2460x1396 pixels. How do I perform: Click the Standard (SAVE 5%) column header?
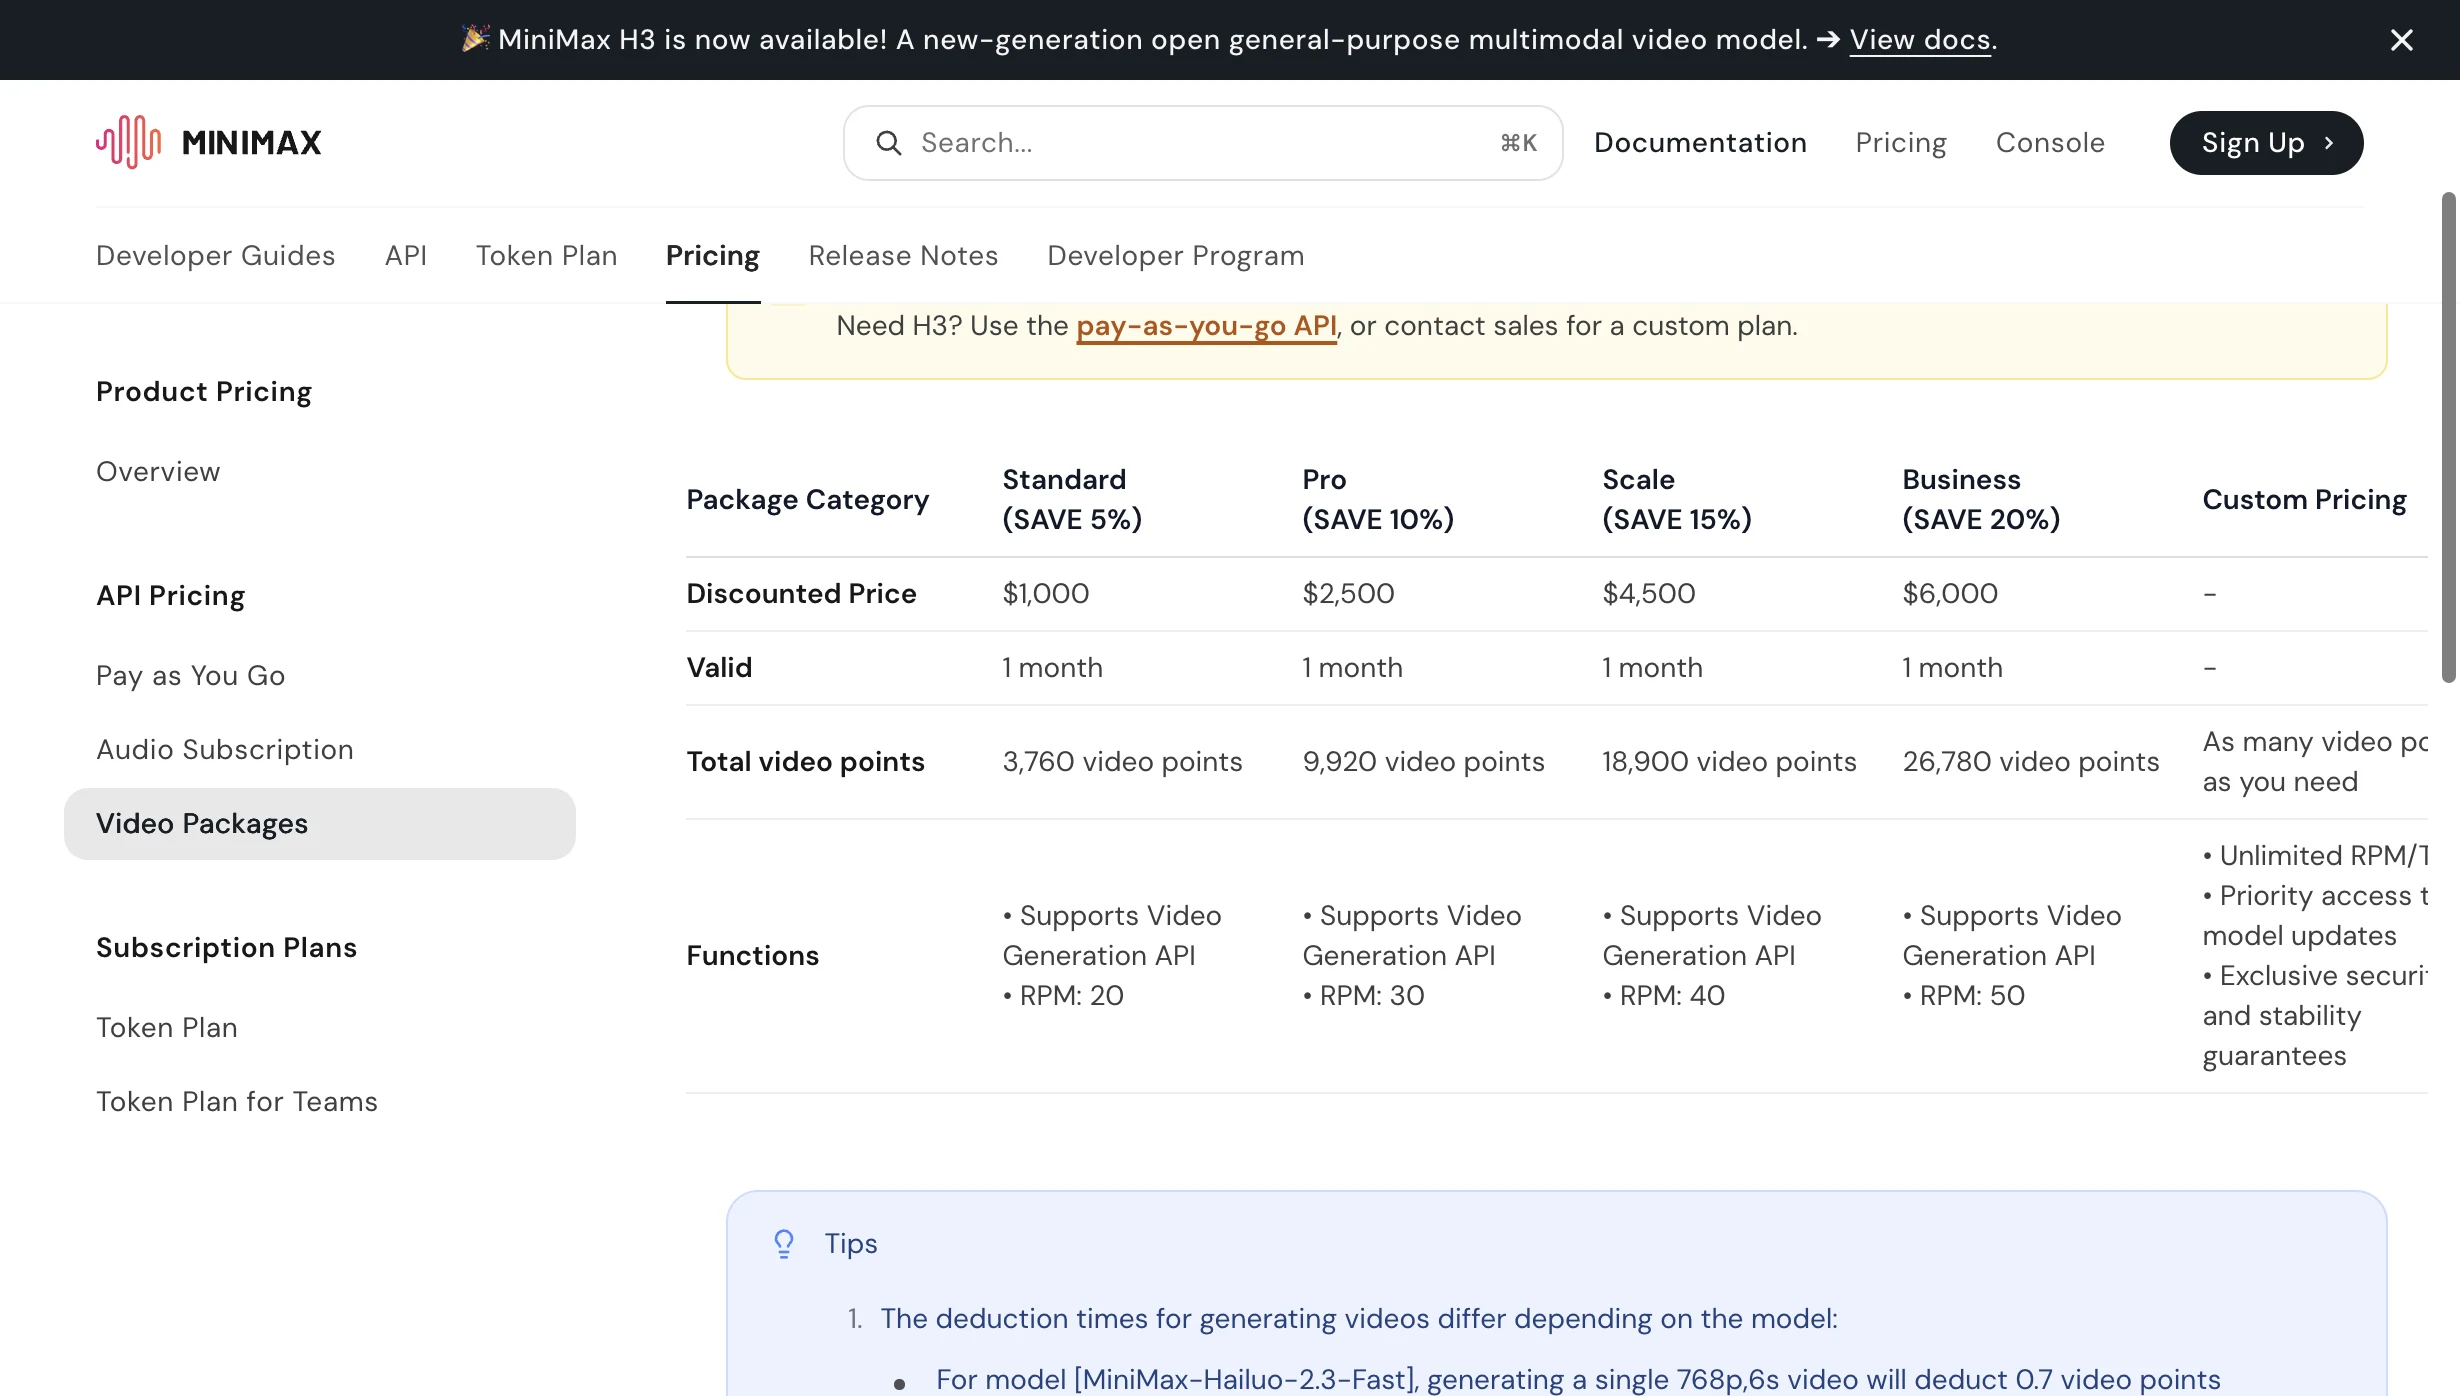[1072, 499]
